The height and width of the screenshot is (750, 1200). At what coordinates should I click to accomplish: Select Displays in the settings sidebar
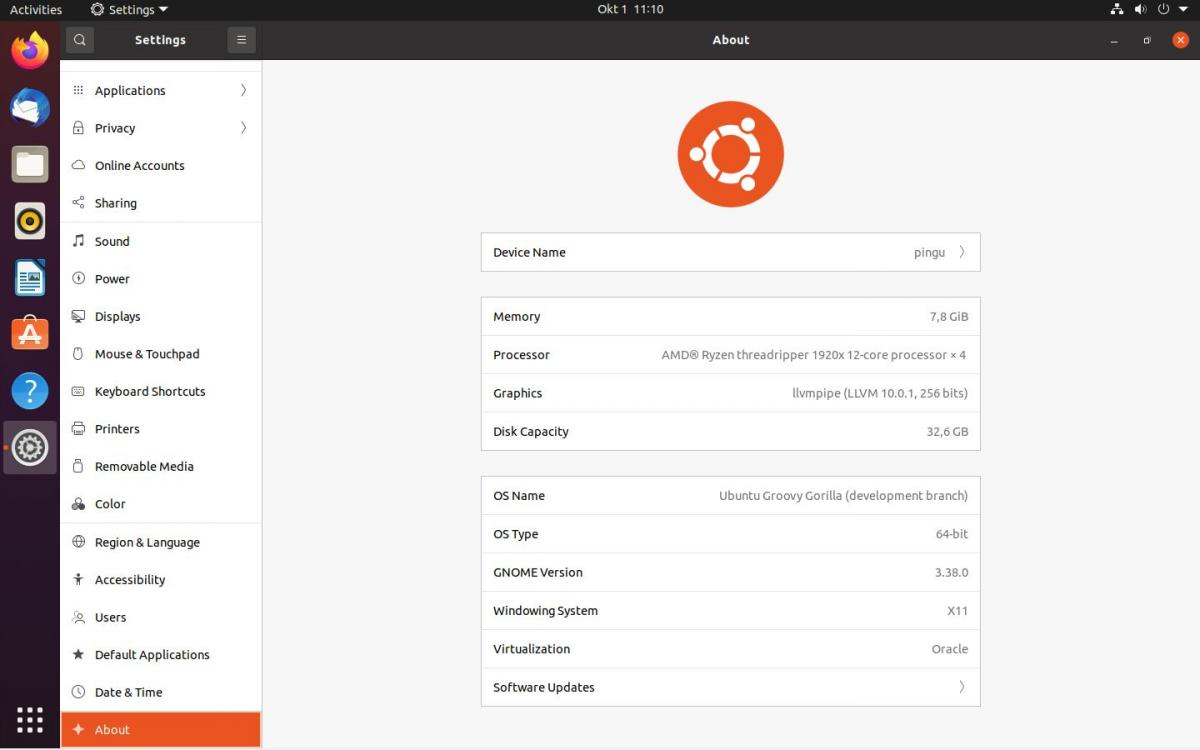(x=117, y=317)
